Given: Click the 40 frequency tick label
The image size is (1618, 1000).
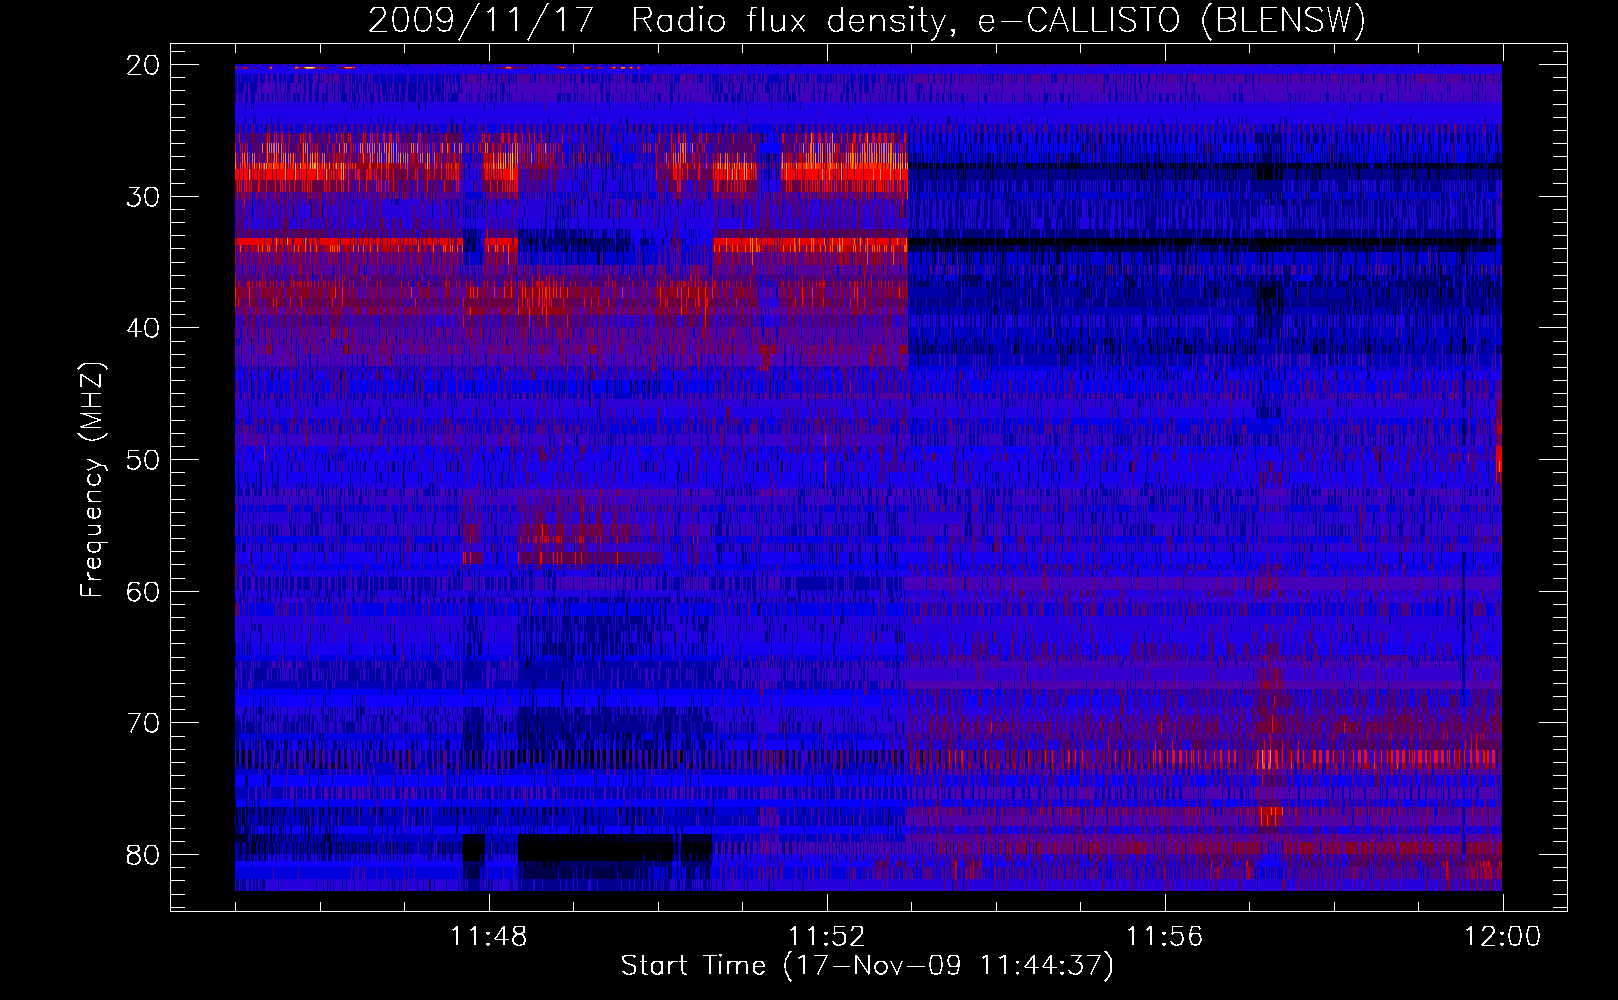Looking at the screenshot, I should (x=144, y=328).
